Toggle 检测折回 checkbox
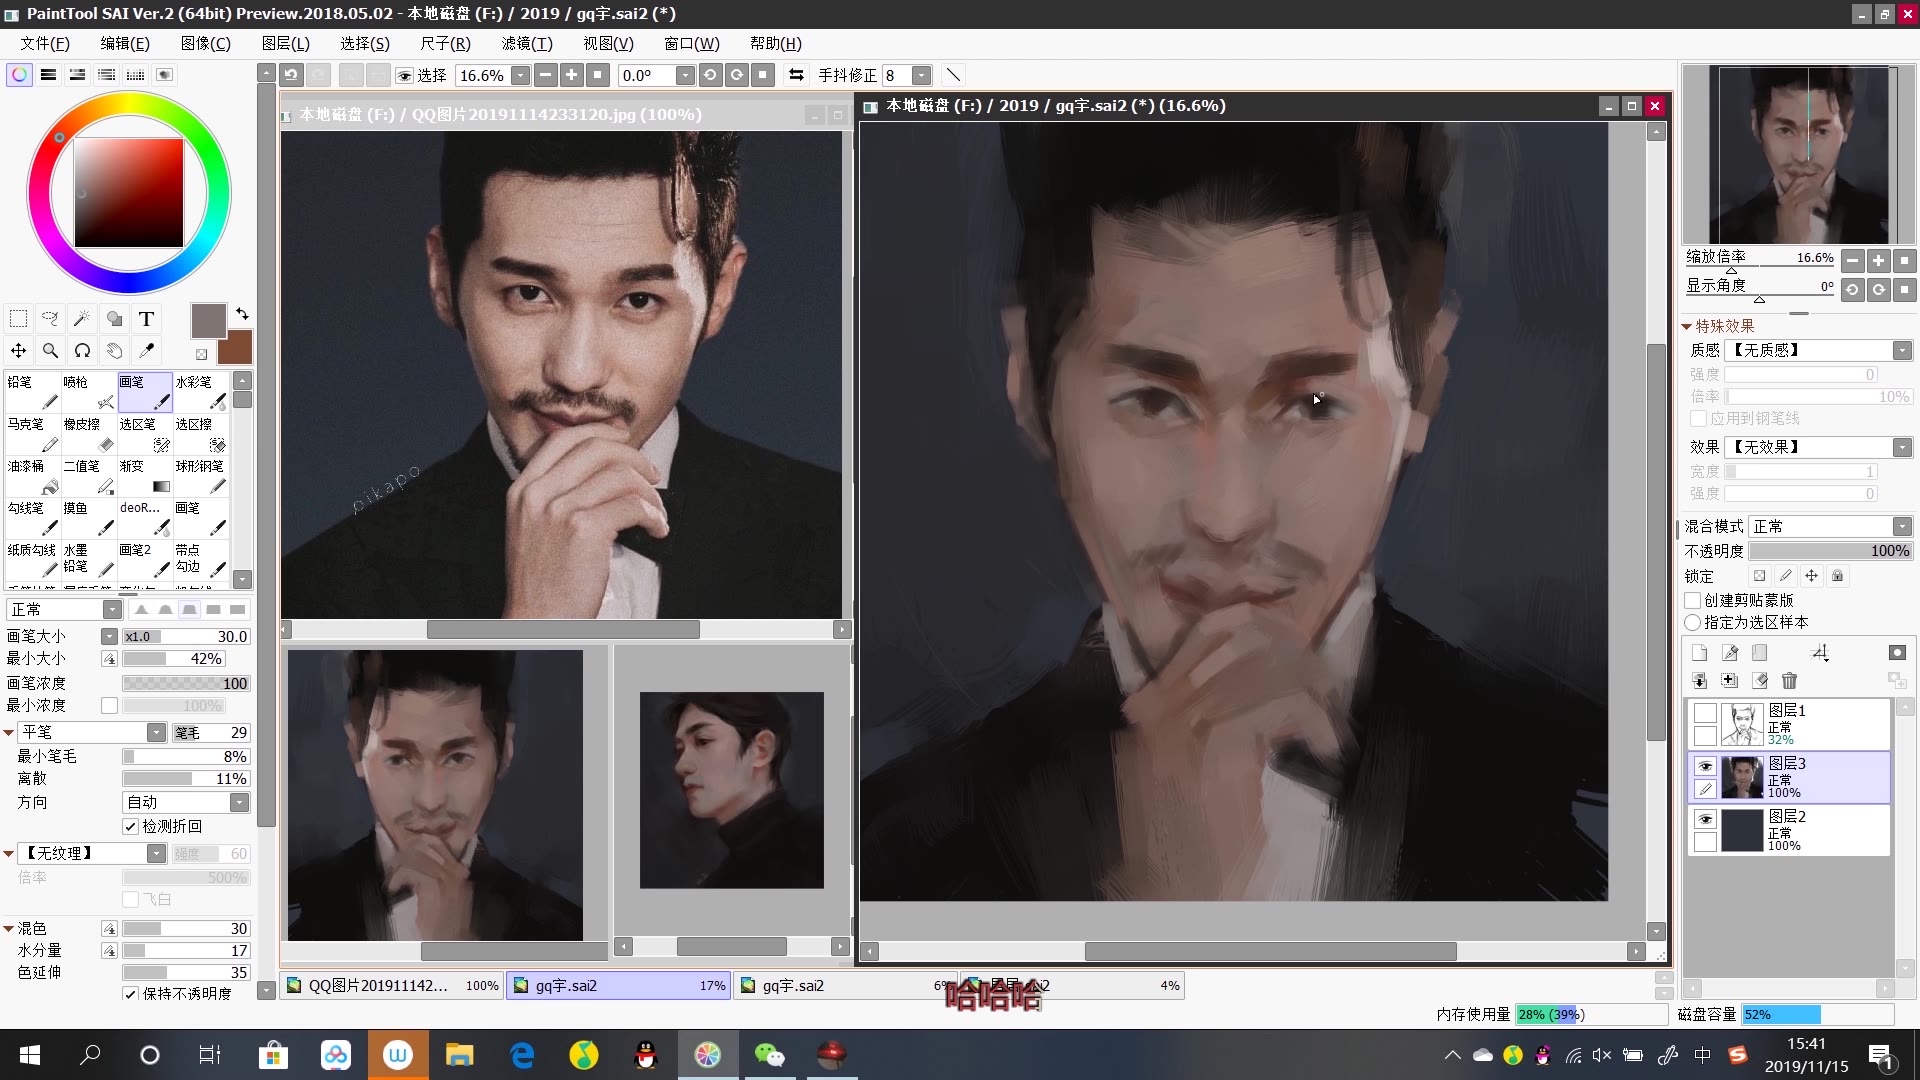Image resolution: width=1920 pixels, height=1080 pixels. tap(130, 826)
